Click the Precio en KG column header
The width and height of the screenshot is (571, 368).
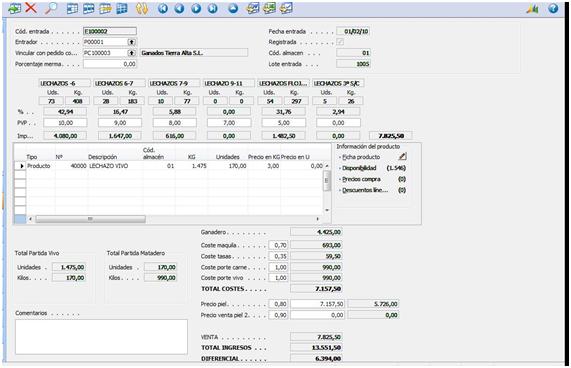(264, 157)
